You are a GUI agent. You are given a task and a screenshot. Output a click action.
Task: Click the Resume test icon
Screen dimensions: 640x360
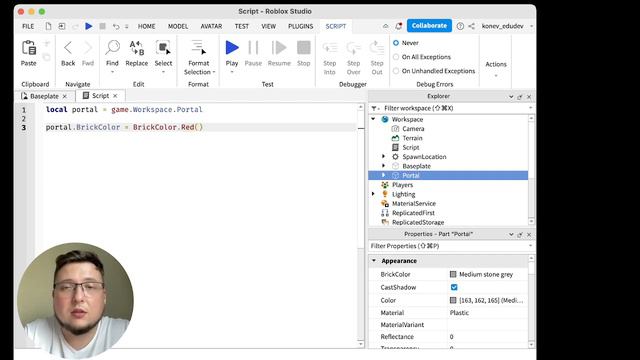(279, 48)
